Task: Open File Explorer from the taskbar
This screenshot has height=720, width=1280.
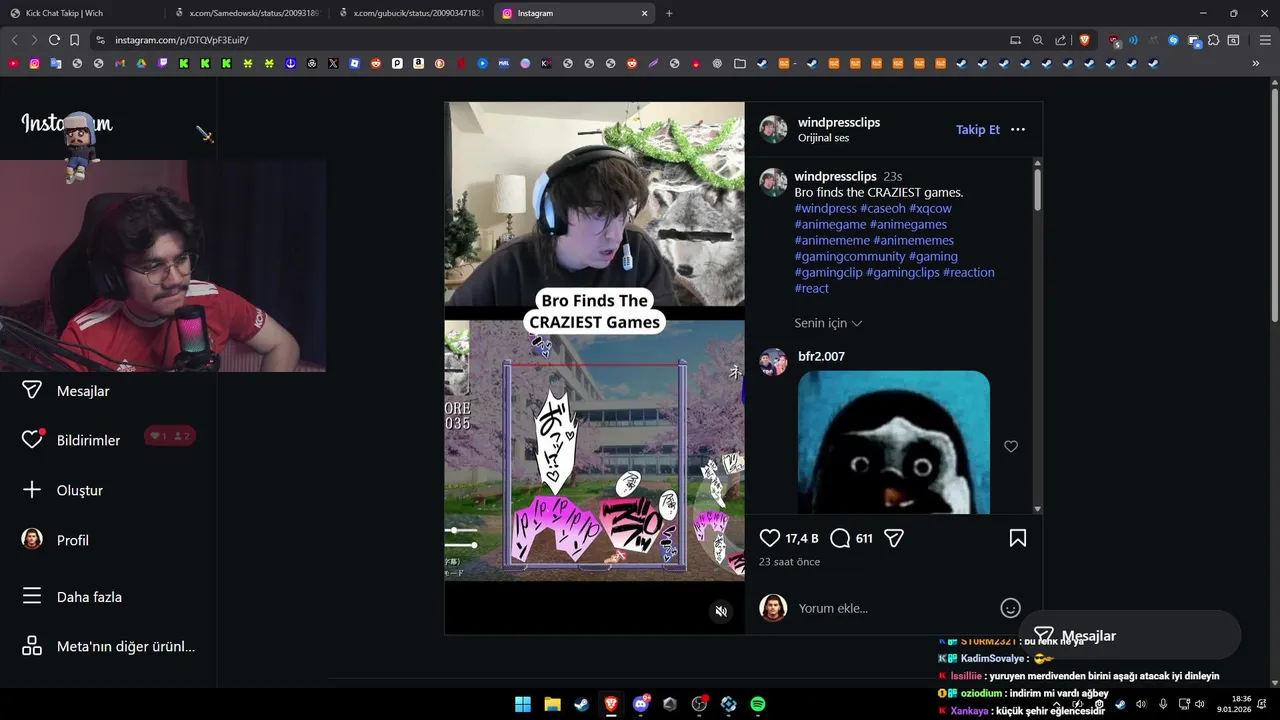Action: pyautogui.click(x=552, y=704)
